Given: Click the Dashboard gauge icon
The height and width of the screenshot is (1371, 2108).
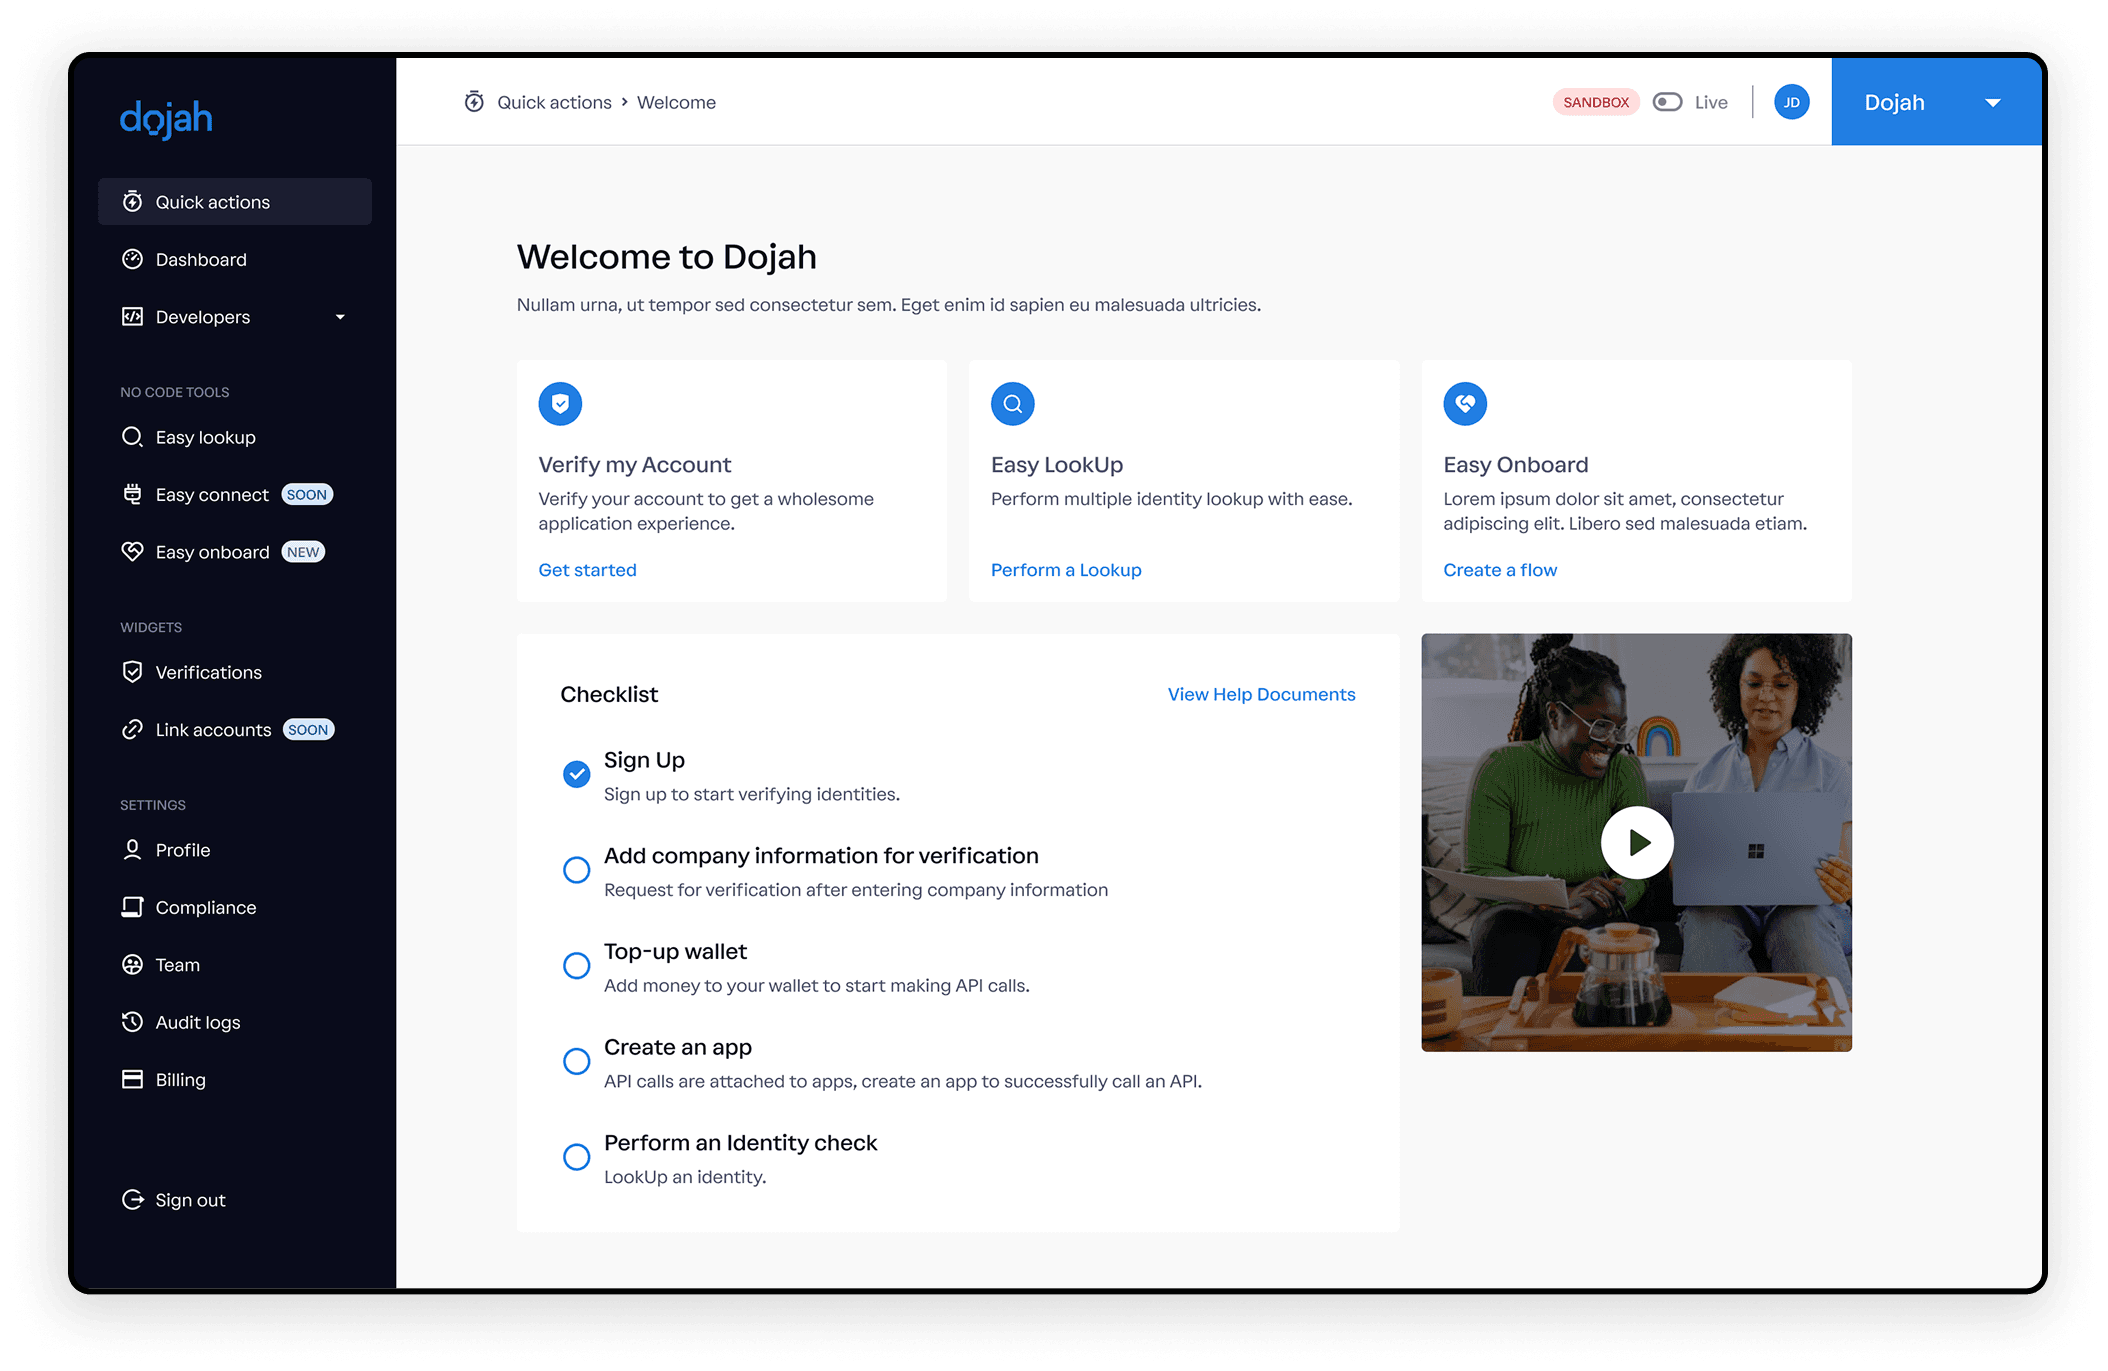Looking at the screenshot, I should click(x=132, y=259).
